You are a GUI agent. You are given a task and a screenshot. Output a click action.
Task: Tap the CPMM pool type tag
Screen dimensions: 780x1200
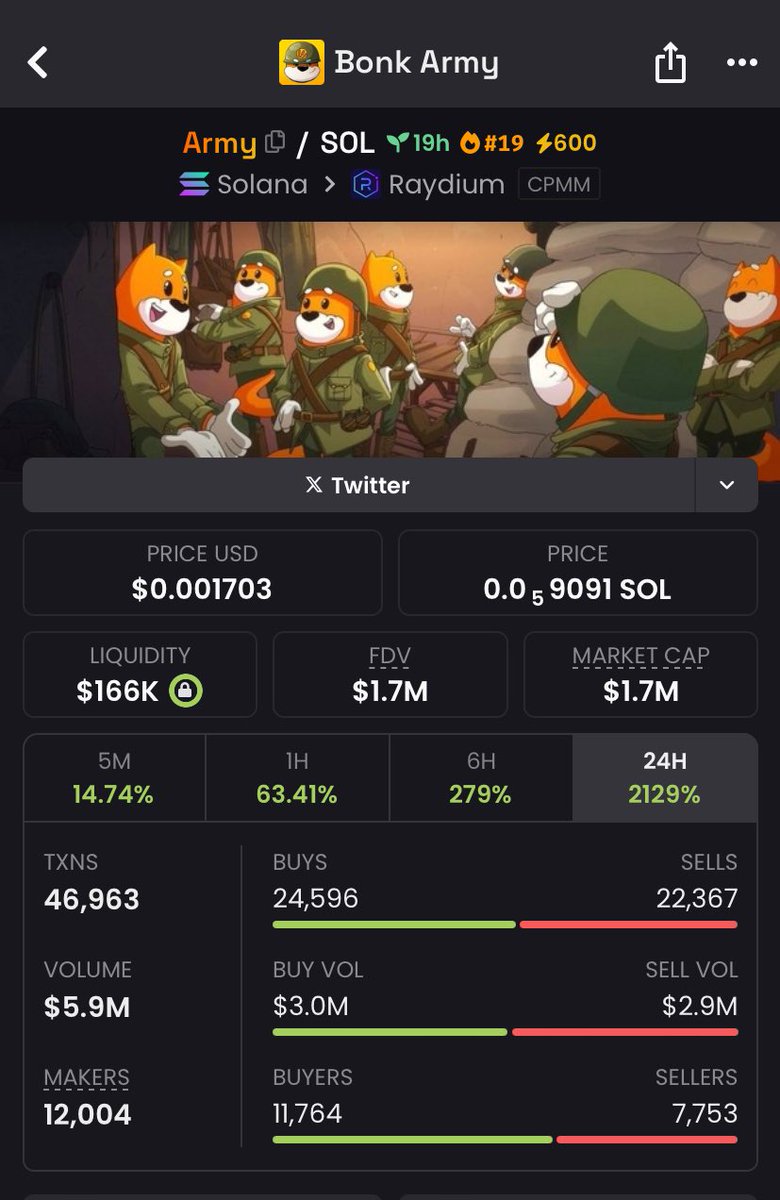(x=559, y=185)
